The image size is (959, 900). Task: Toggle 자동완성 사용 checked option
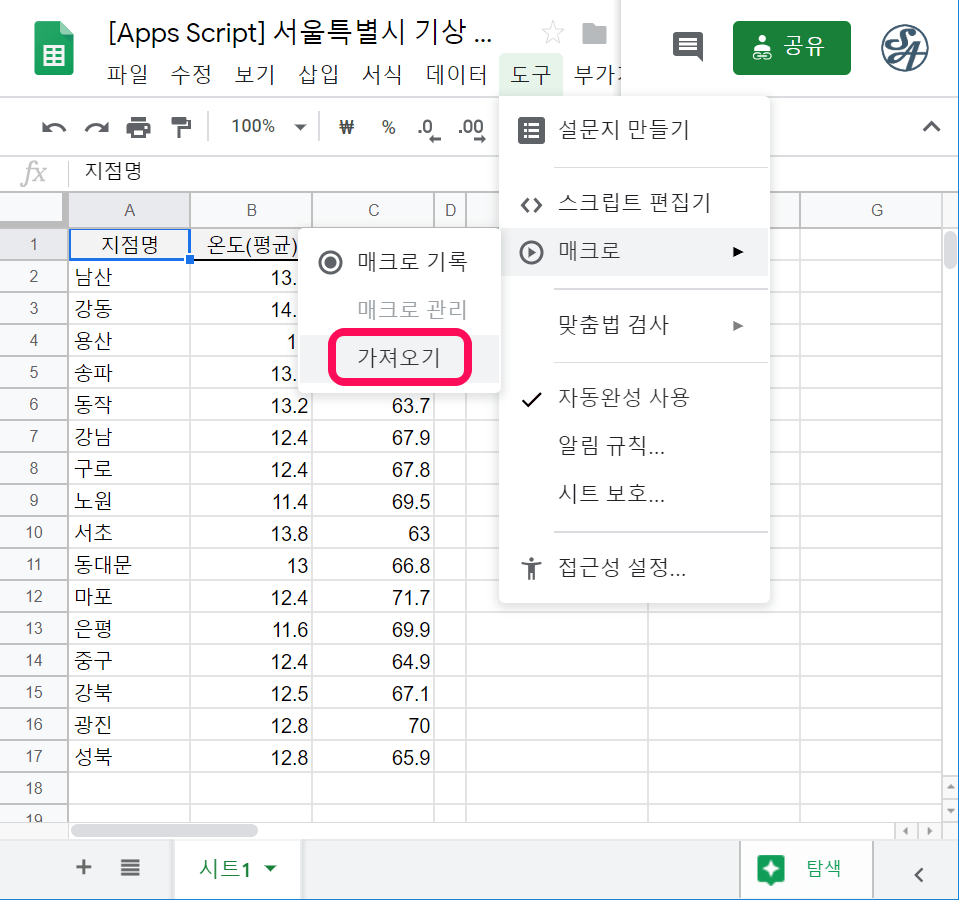click(622, 398)
